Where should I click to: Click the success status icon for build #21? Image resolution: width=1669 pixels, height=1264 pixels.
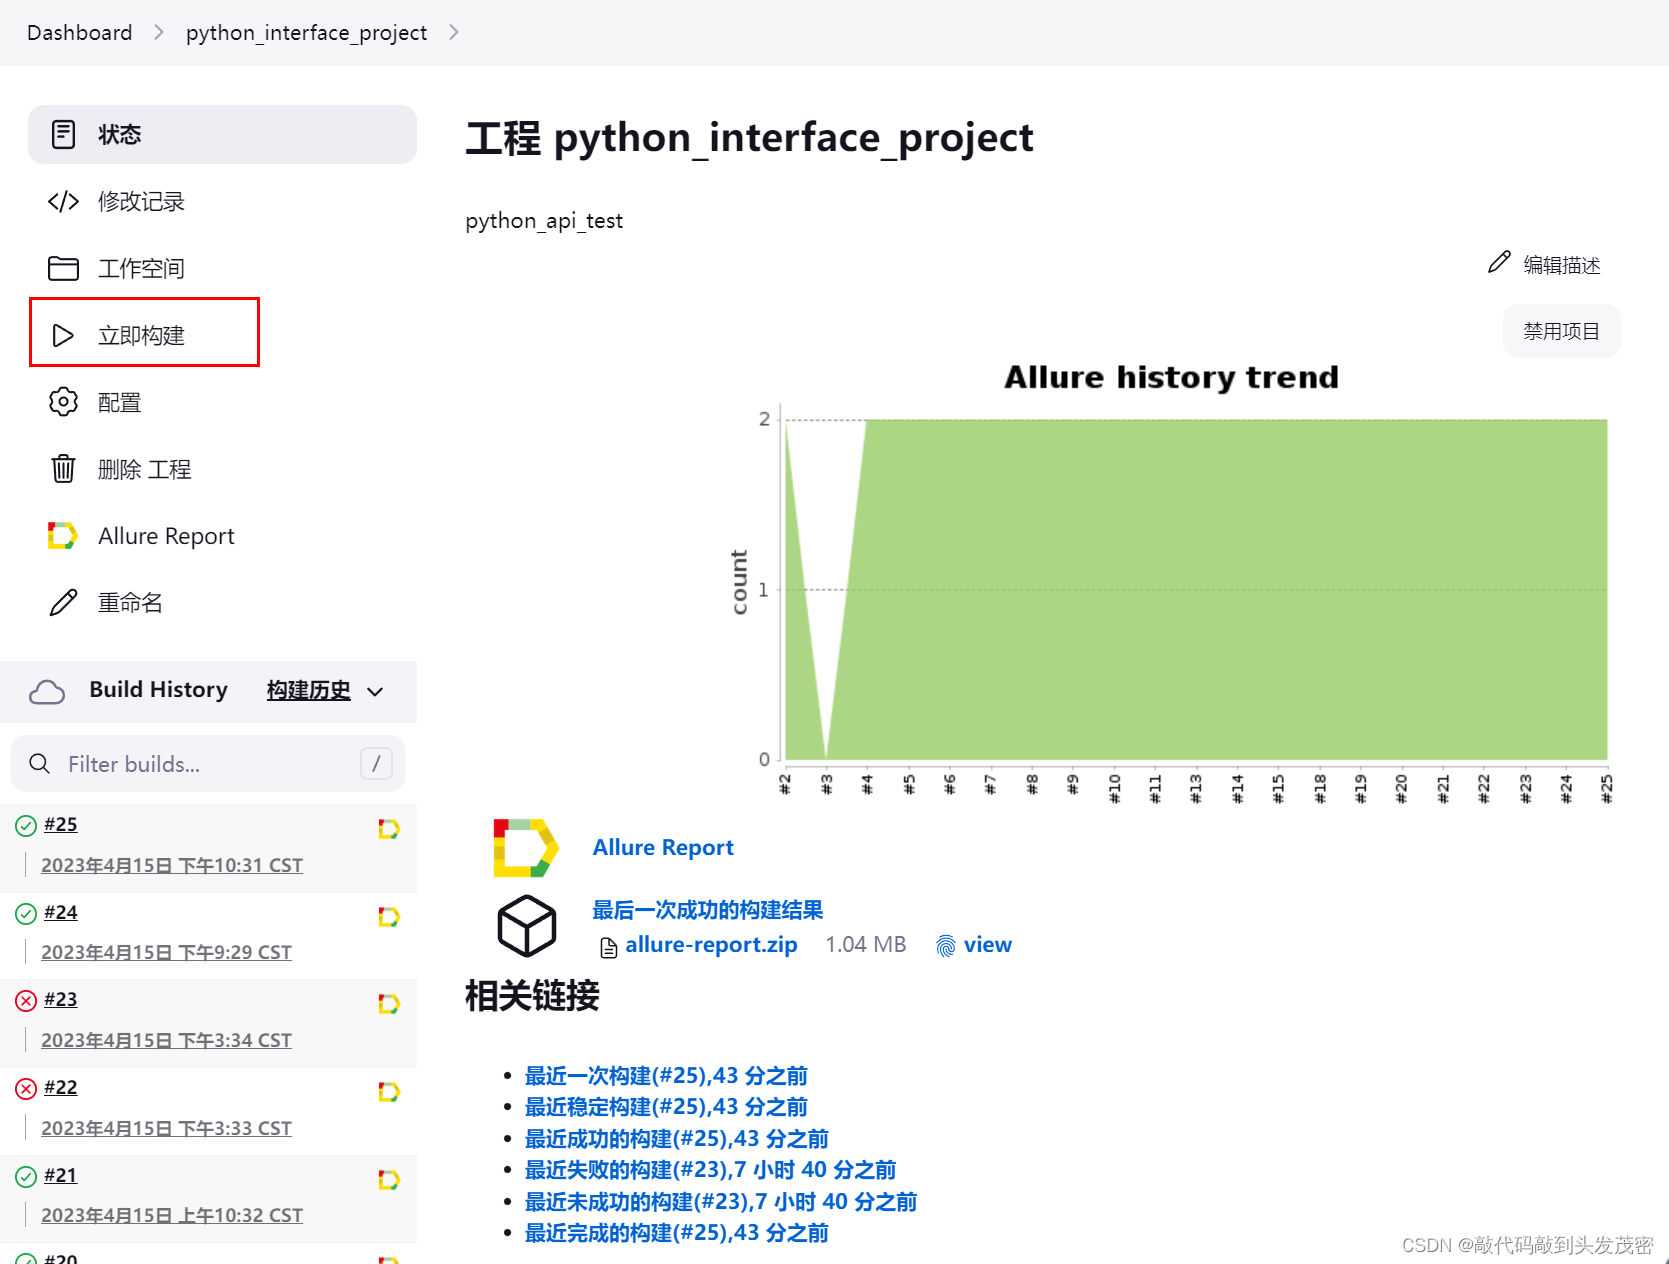(26, 1177)
